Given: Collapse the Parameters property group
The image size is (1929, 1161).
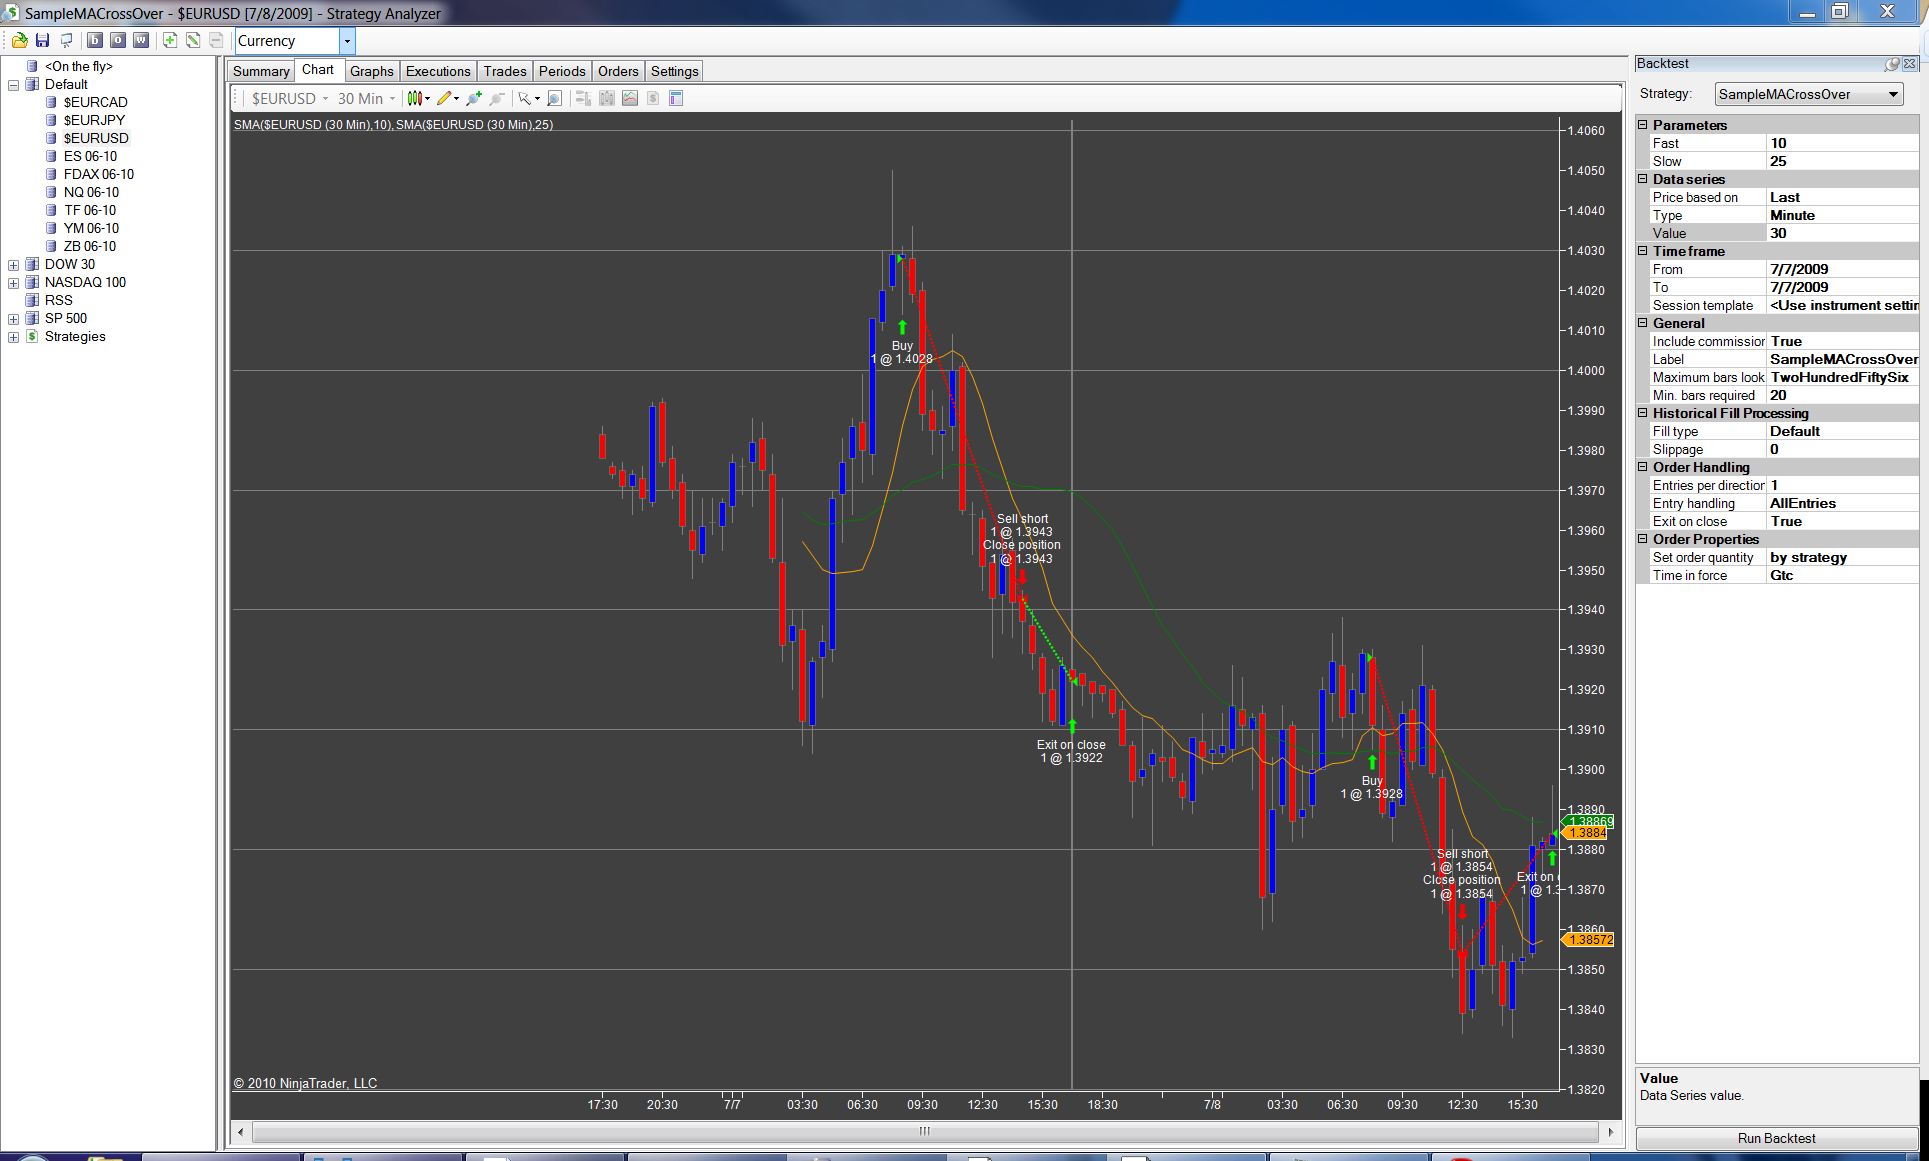Looking at the screenshot, I should (1643, 125).
